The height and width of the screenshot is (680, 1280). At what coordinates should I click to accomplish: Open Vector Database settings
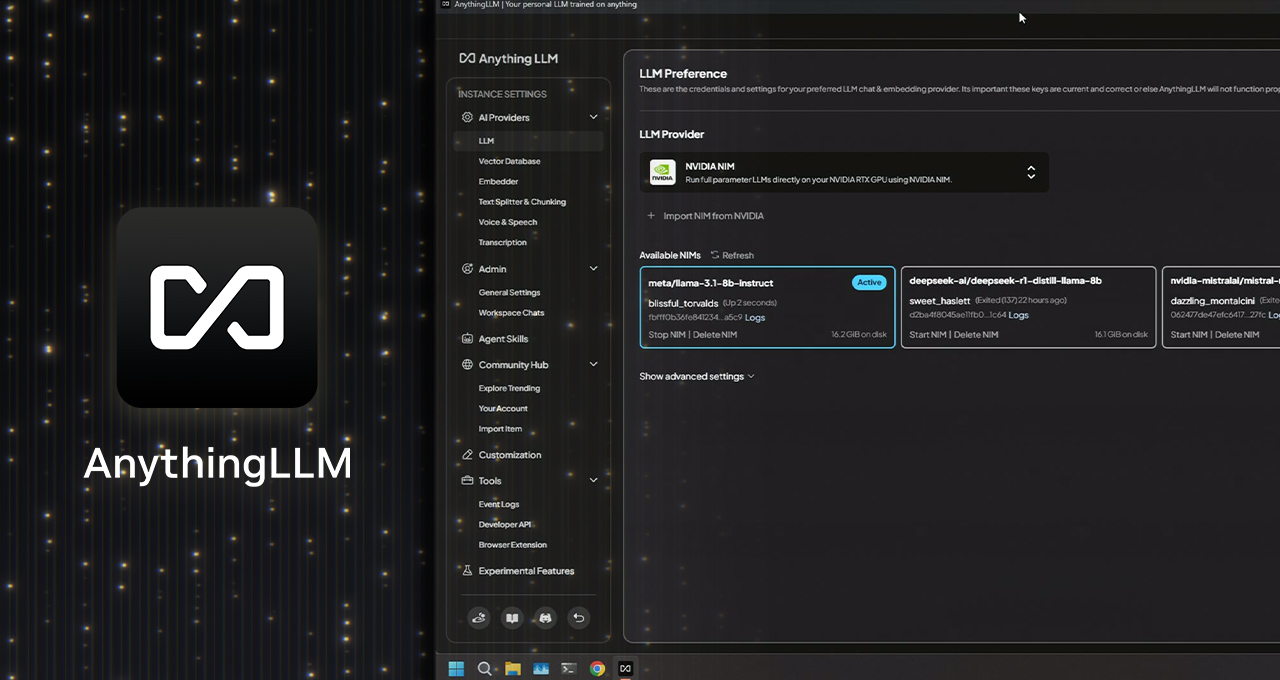click(x=509, y=161)
